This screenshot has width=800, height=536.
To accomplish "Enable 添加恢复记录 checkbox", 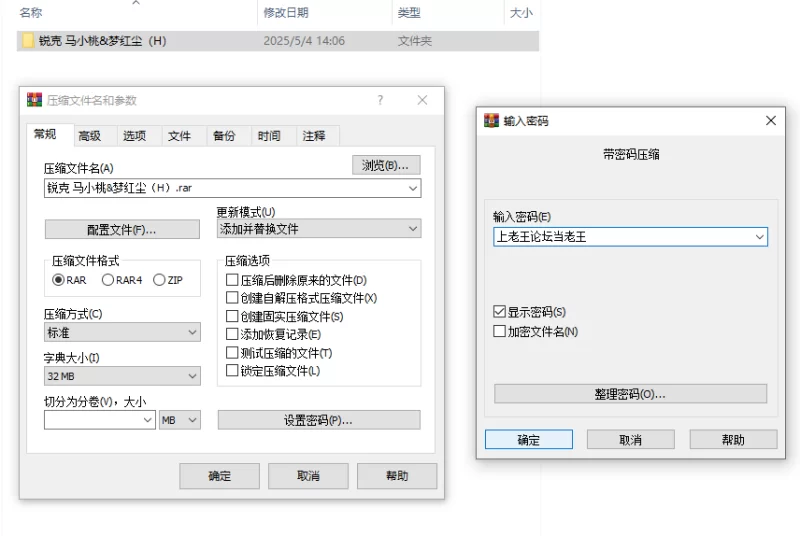I will 233,334.
